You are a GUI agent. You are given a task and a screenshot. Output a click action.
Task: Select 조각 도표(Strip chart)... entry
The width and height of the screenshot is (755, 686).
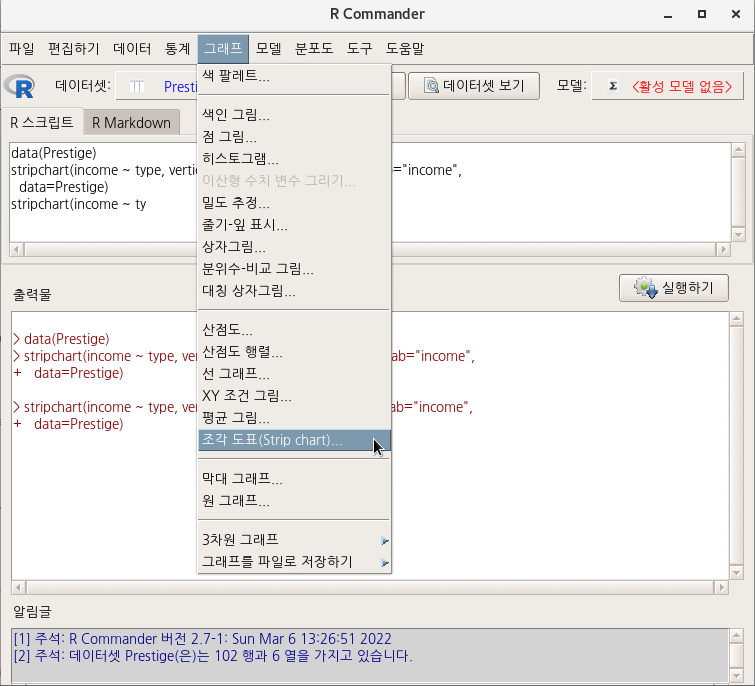(294, 440)
